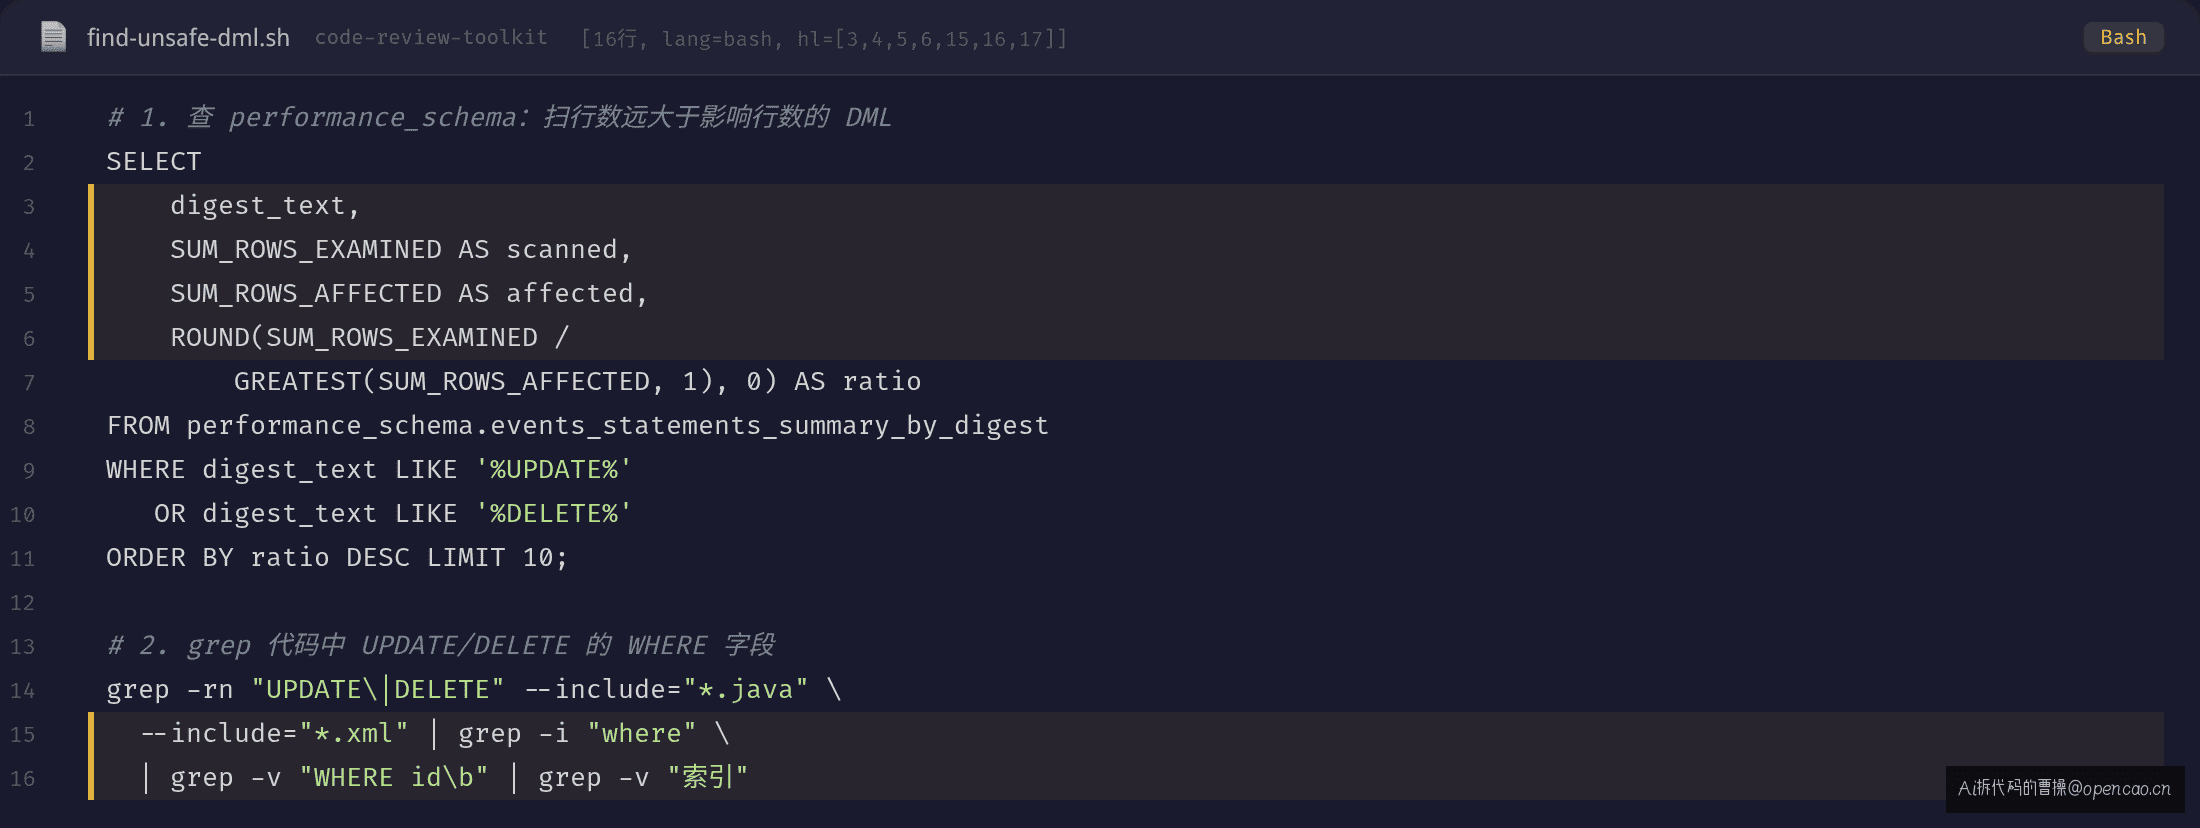Click the code-review-toolkit label
This screenshot has height=828, width=2200.
pyautogui.click(x=431, y=37)
